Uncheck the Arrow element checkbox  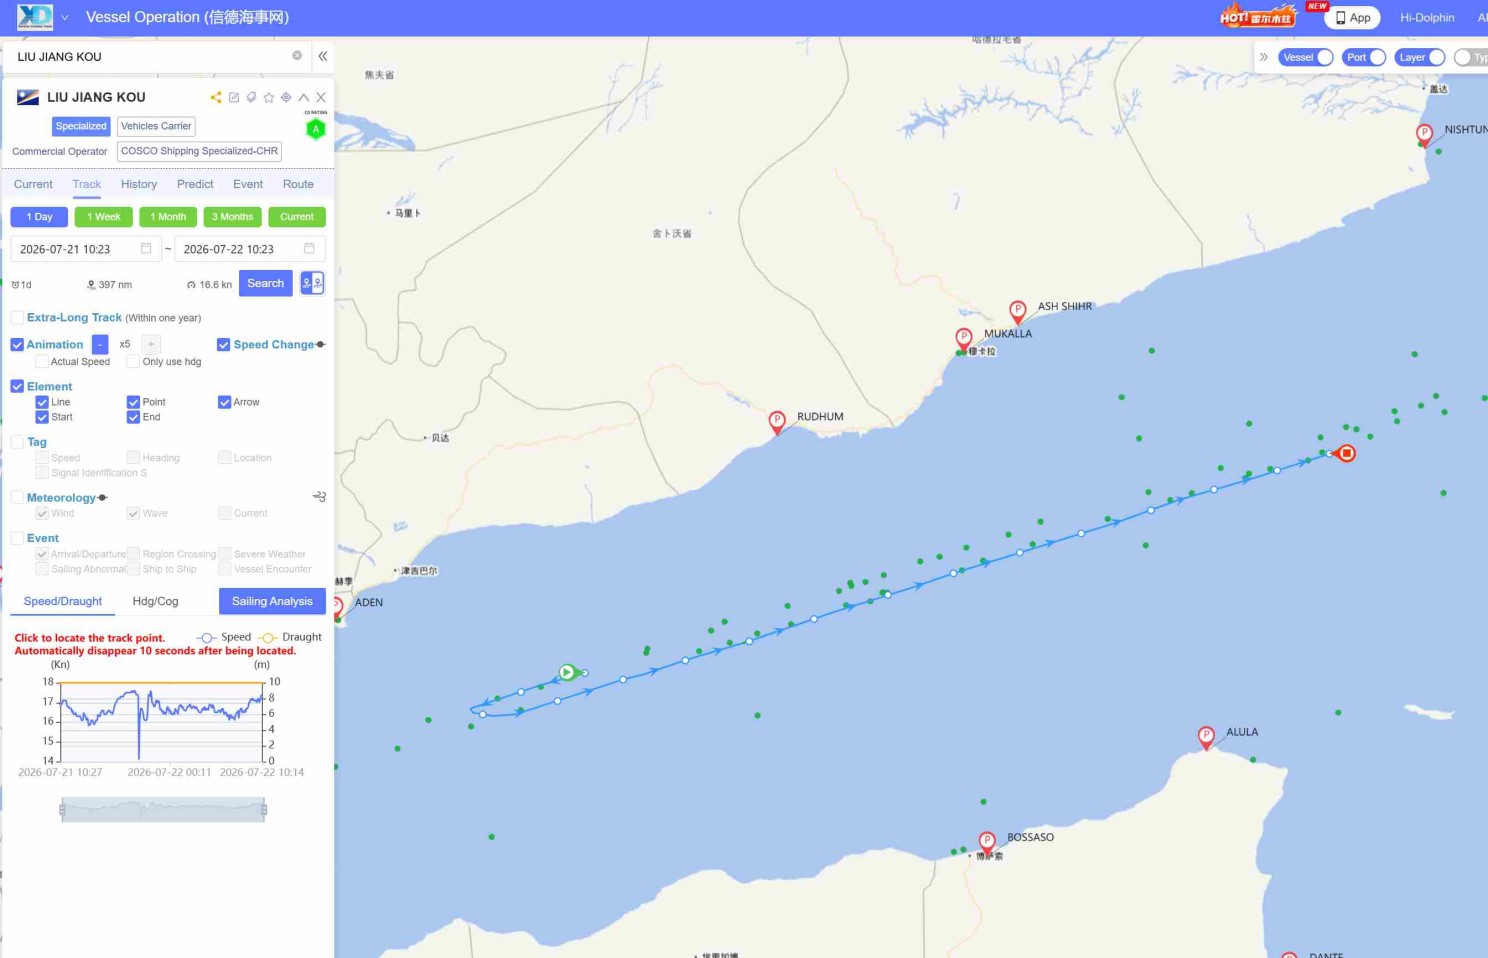(x=224, y=402)
